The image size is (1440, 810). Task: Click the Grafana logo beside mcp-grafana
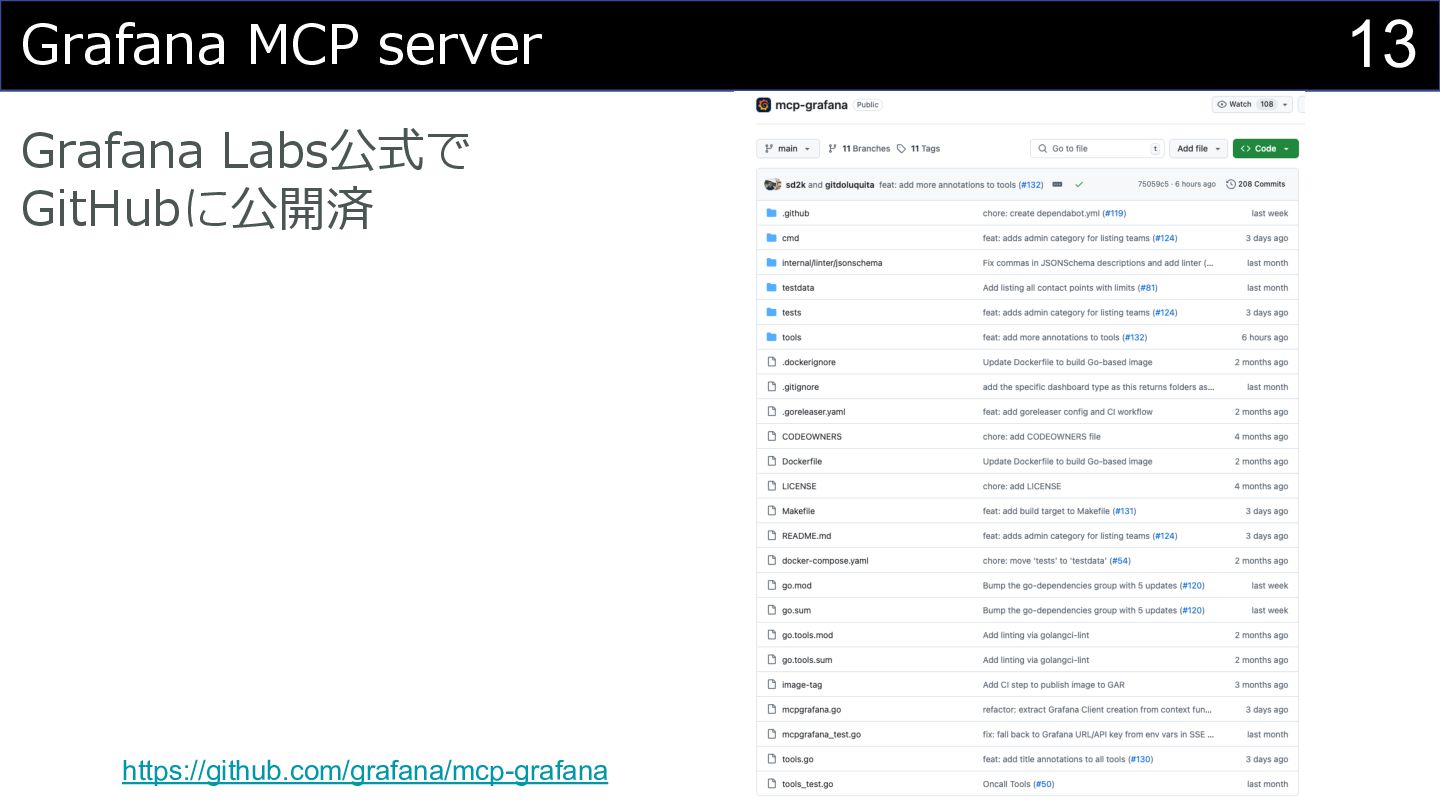point(763,105)
